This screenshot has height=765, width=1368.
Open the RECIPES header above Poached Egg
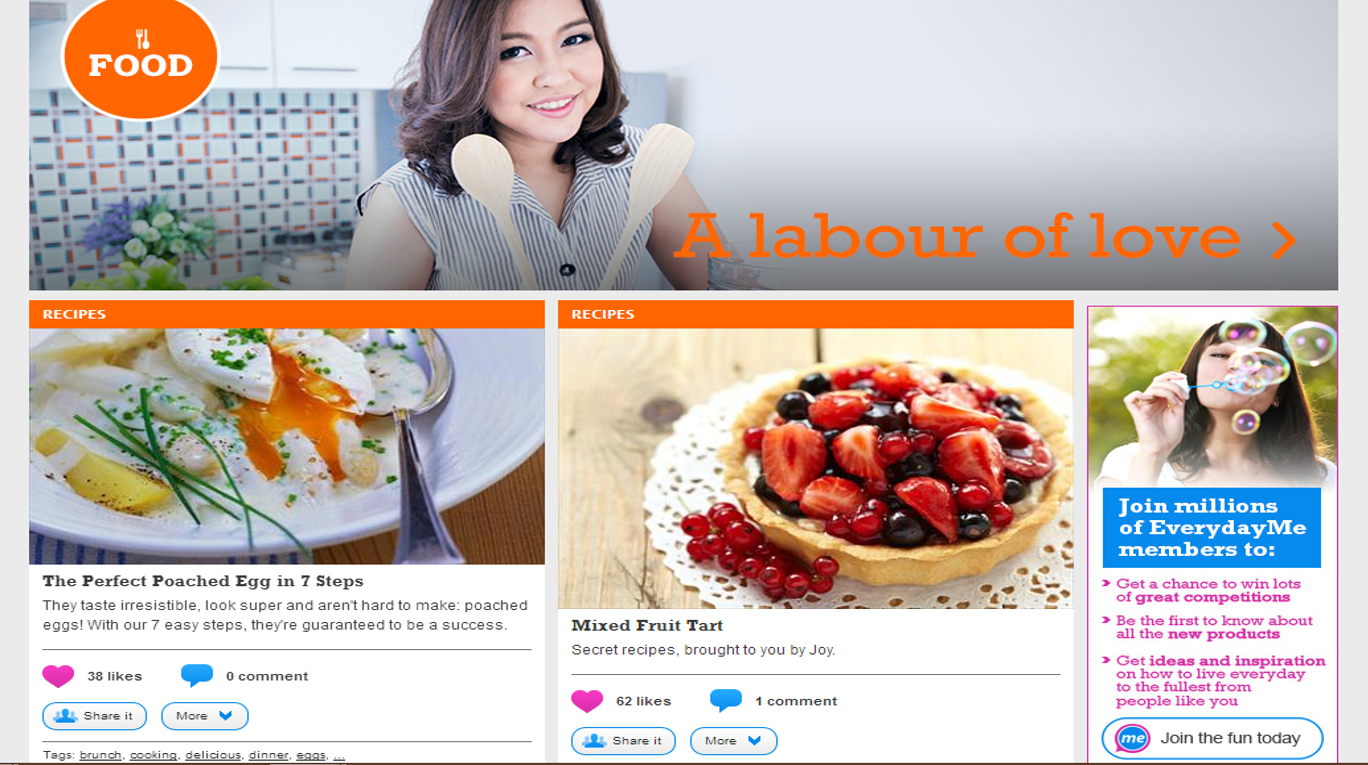[287, 314]
